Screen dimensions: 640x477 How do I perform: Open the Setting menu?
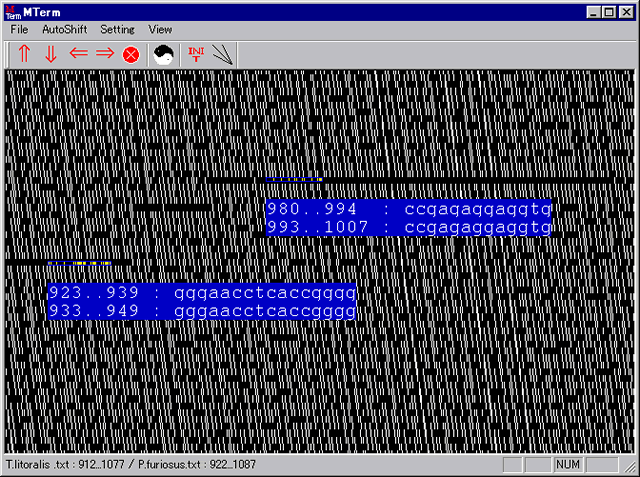click(x=117, y=30)
